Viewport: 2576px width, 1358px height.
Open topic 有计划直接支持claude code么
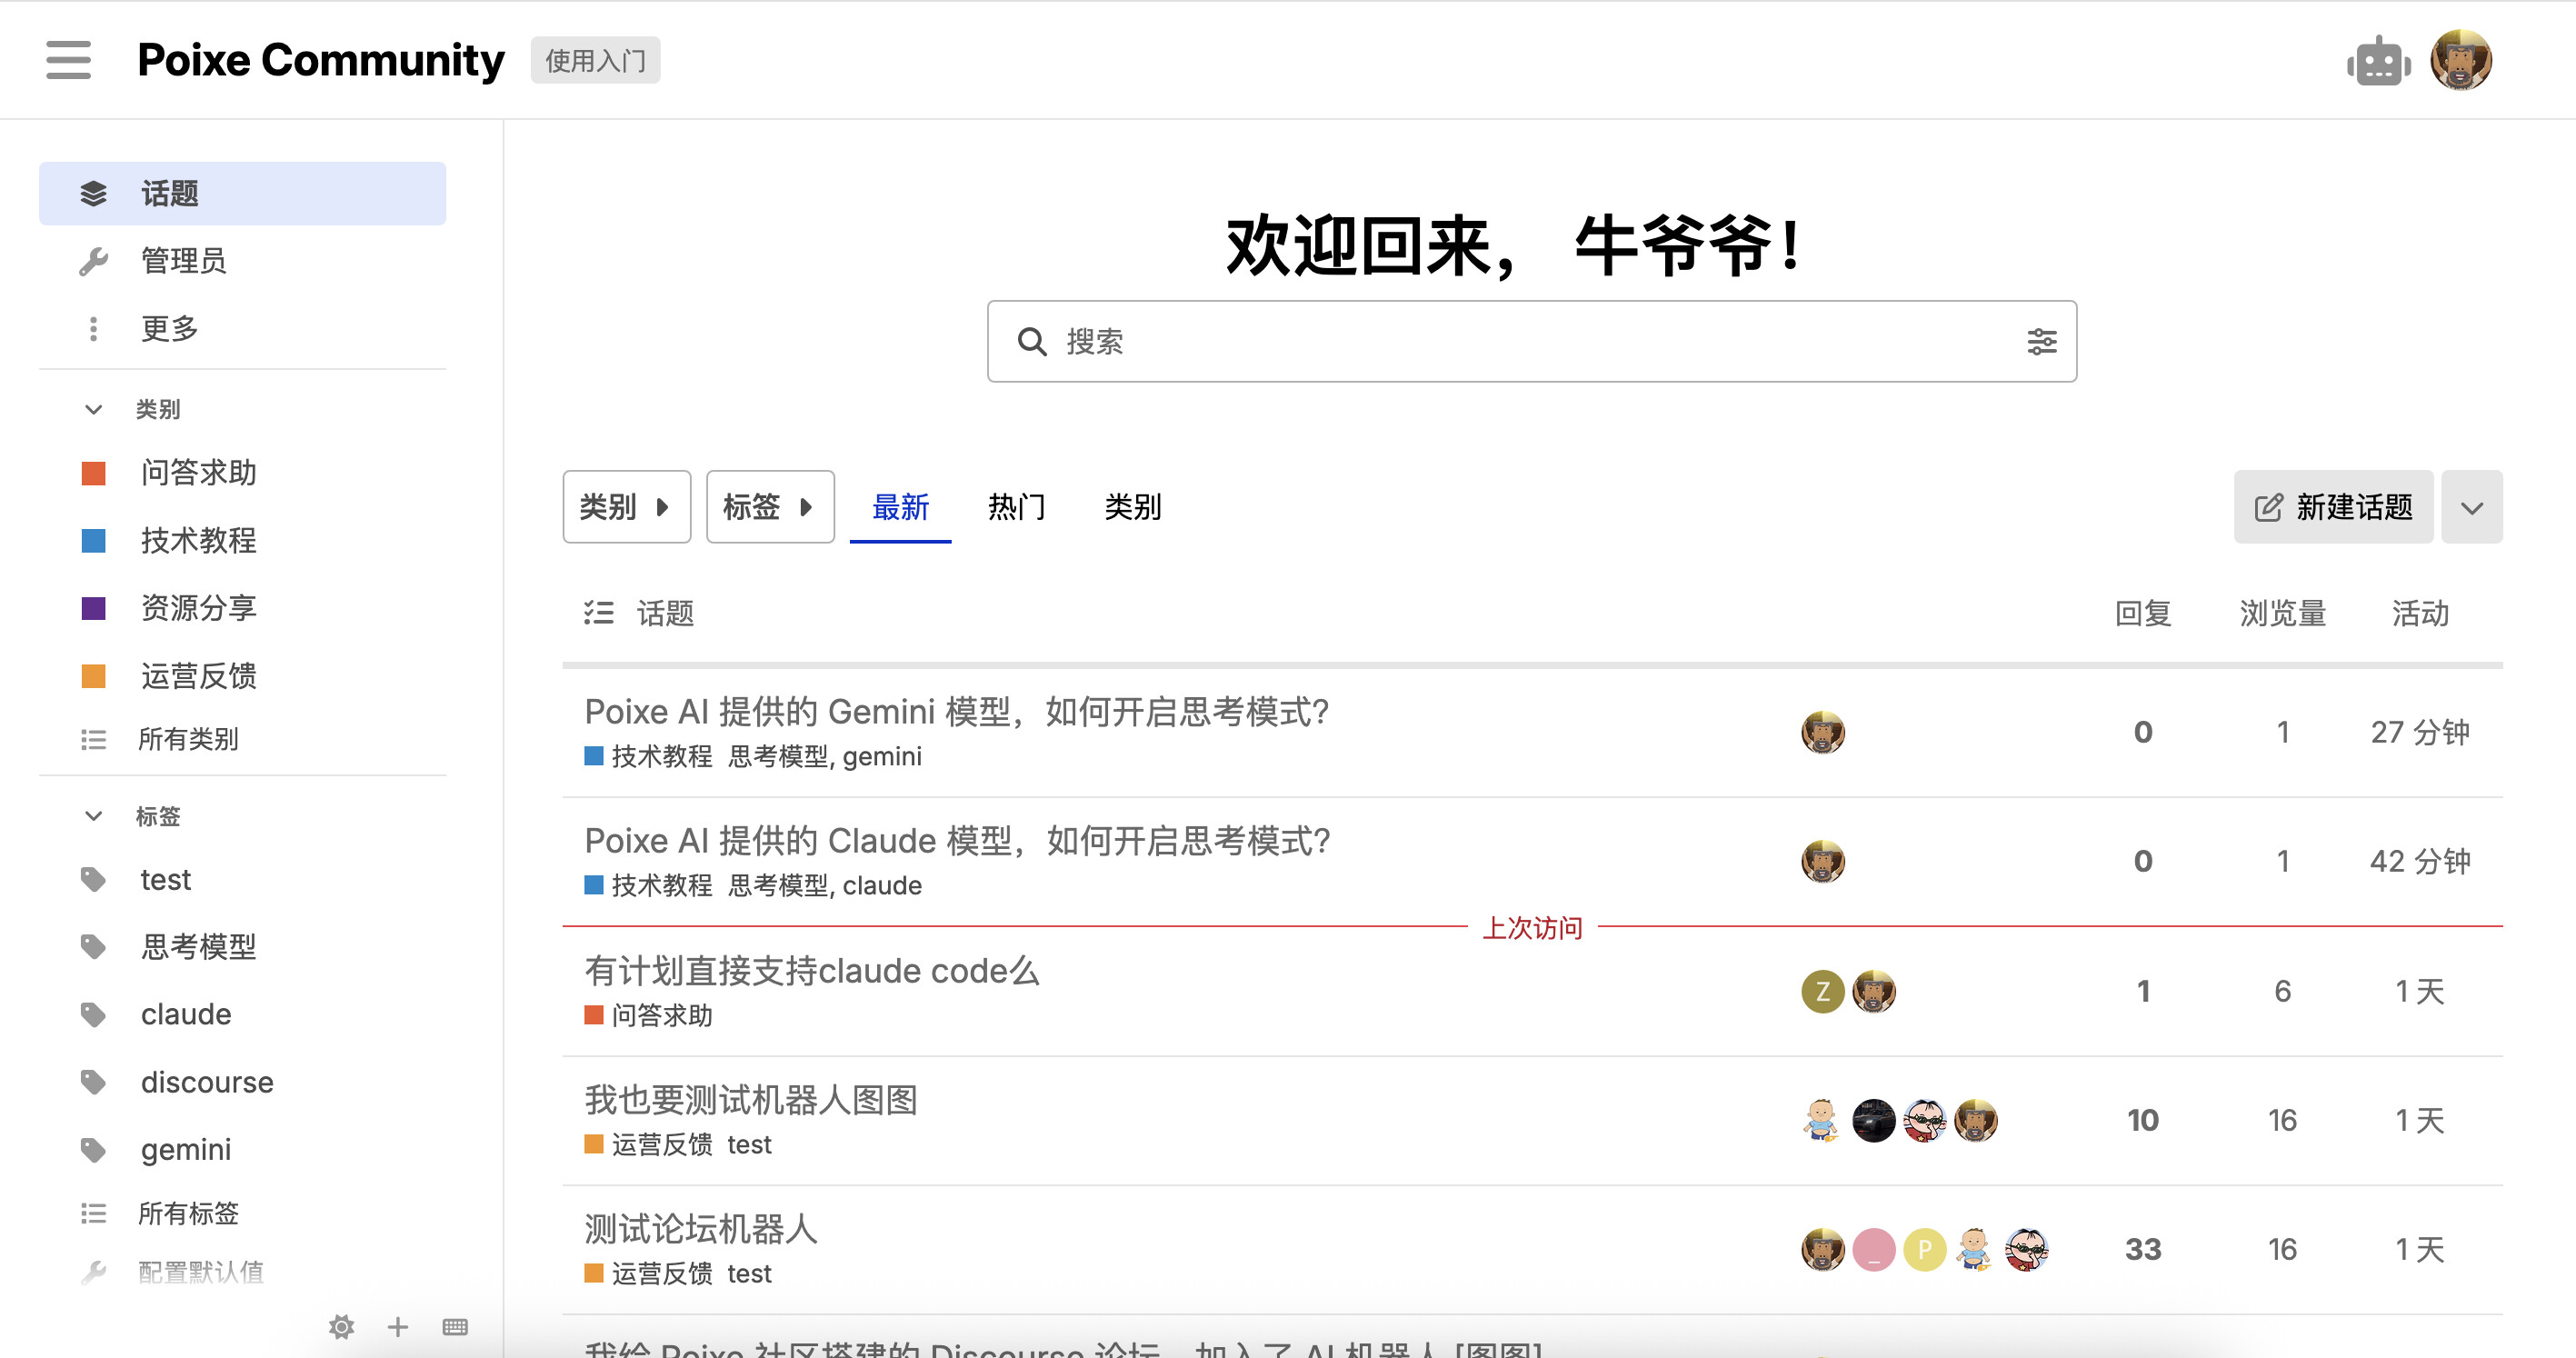811,971
